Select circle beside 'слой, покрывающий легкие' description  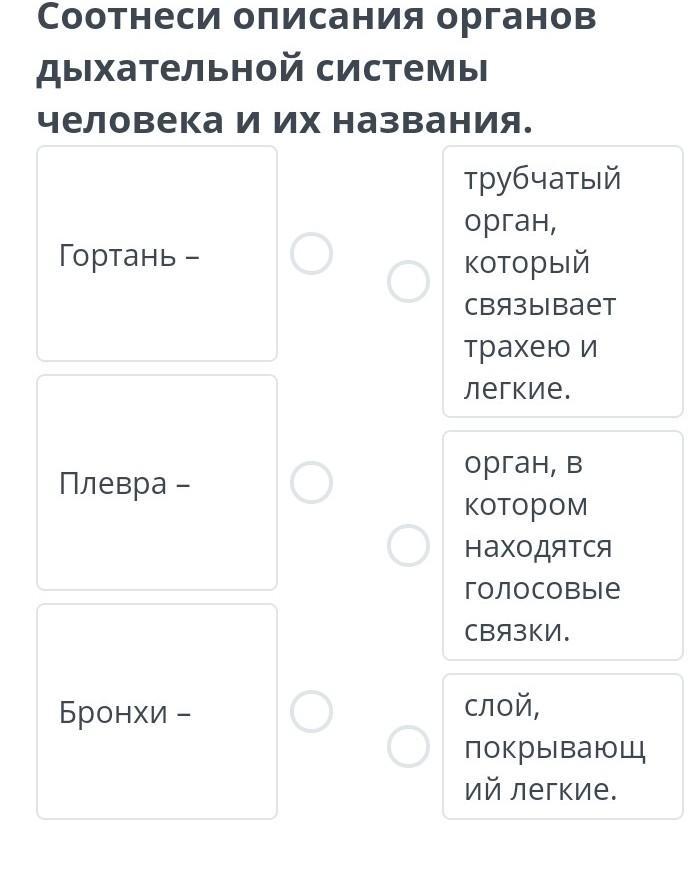(408, 747)
